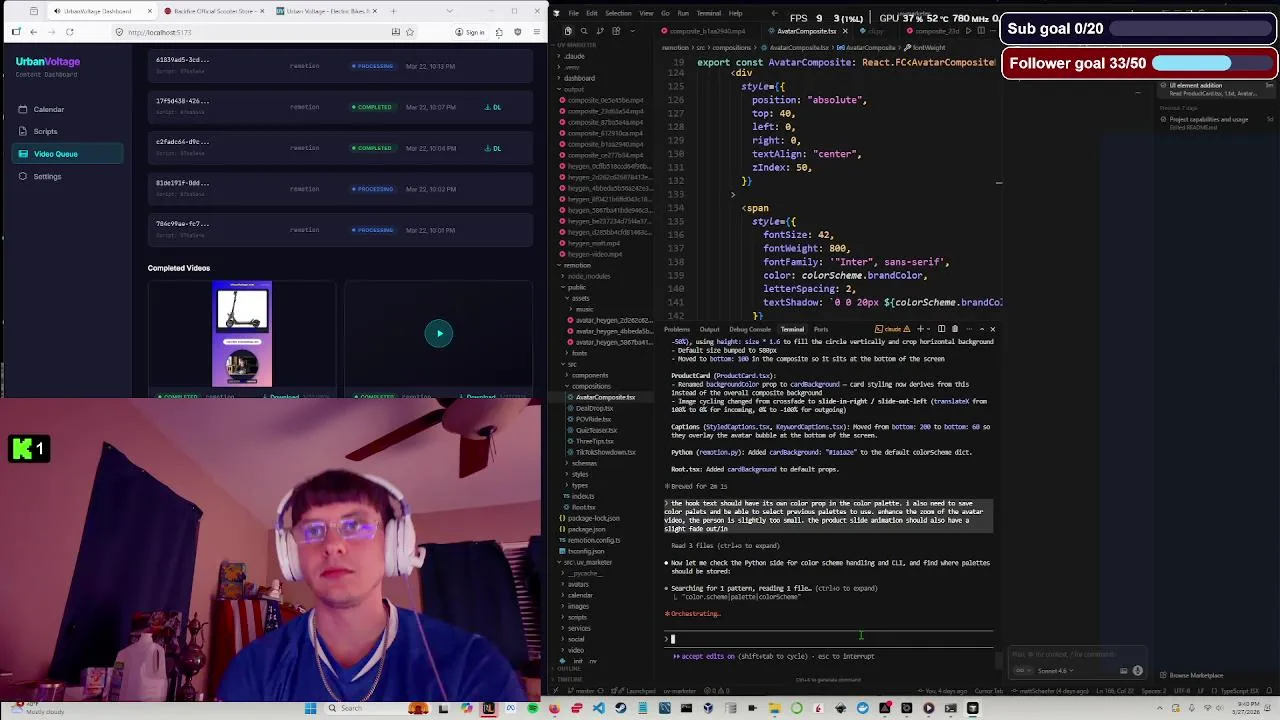Download the video from job 17f5d438-426
Image resolution: width=1280 pixels, height=720 pixels.
(x=493, y=107)
